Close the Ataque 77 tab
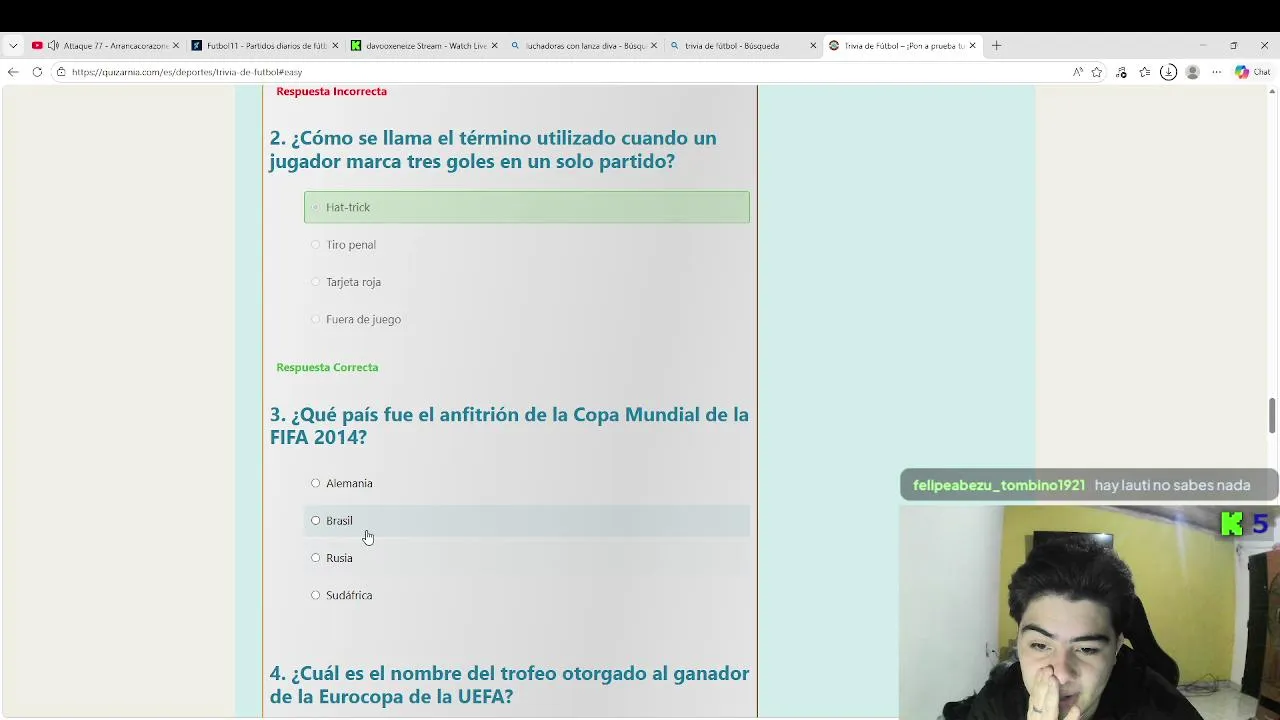 176,45
